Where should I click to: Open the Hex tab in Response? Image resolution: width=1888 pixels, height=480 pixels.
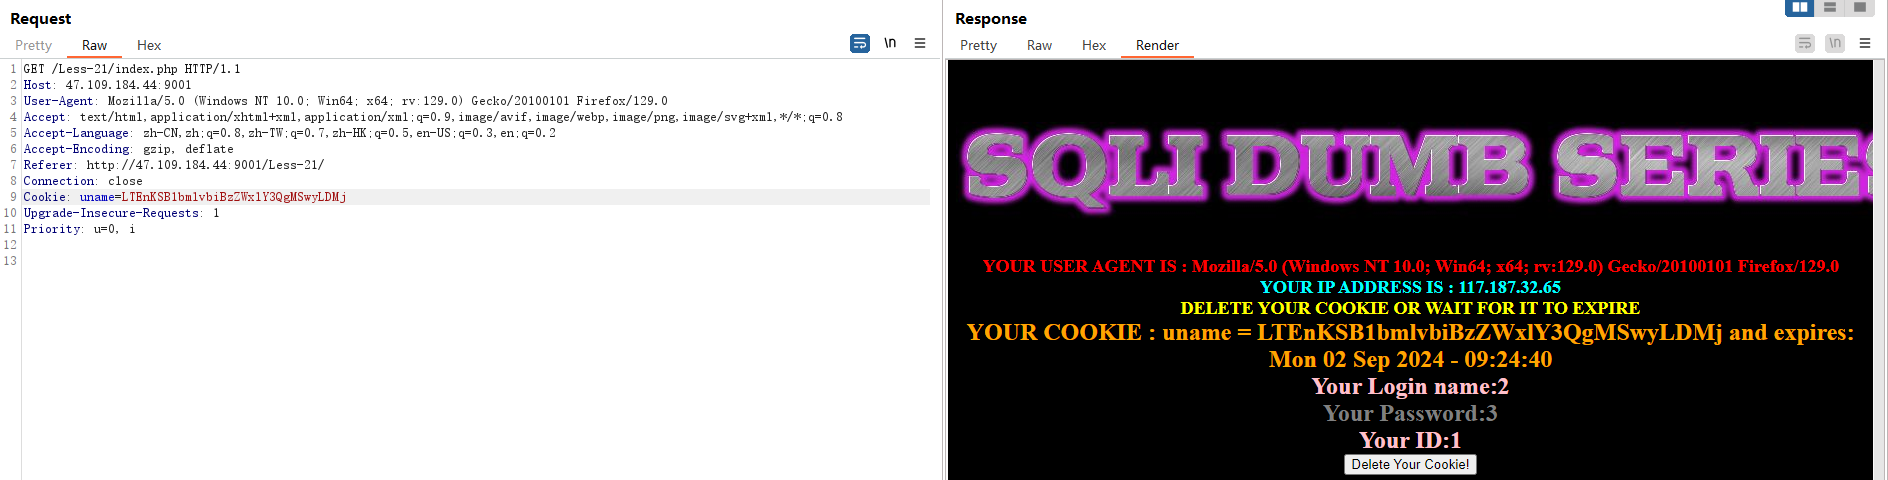click(x=1094, y=45)
